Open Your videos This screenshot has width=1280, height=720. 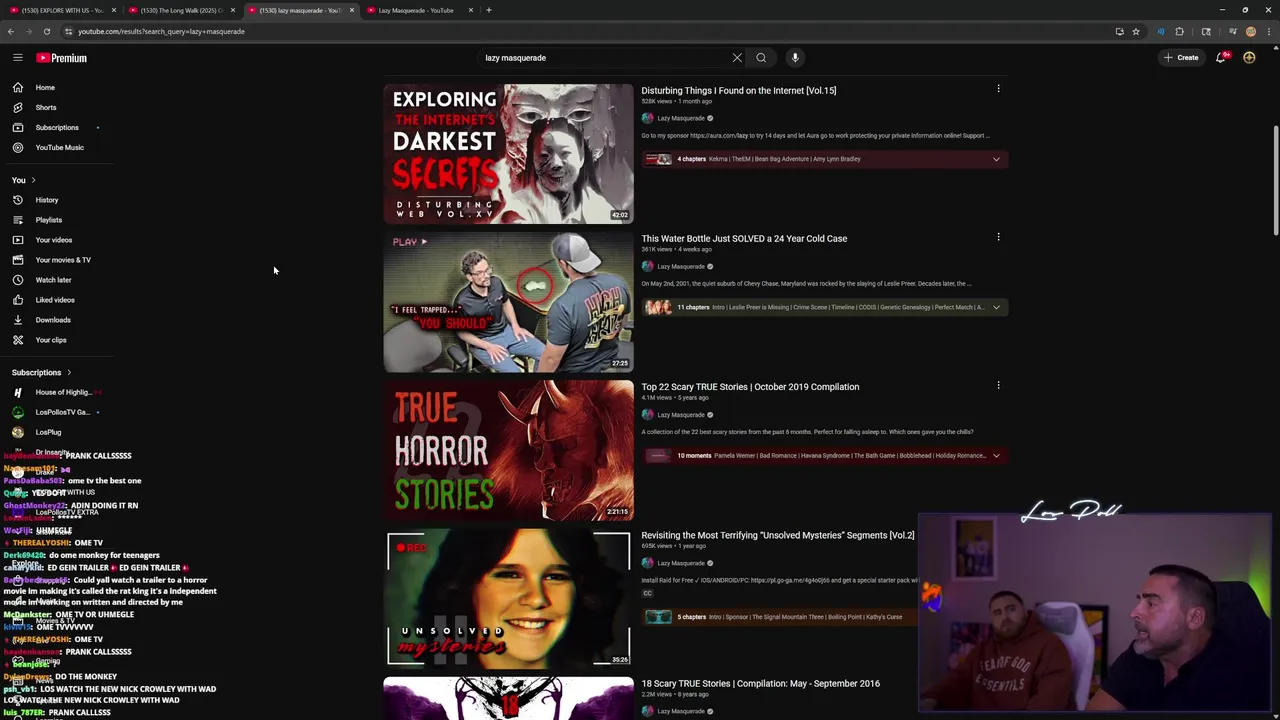tap(56, 240)
